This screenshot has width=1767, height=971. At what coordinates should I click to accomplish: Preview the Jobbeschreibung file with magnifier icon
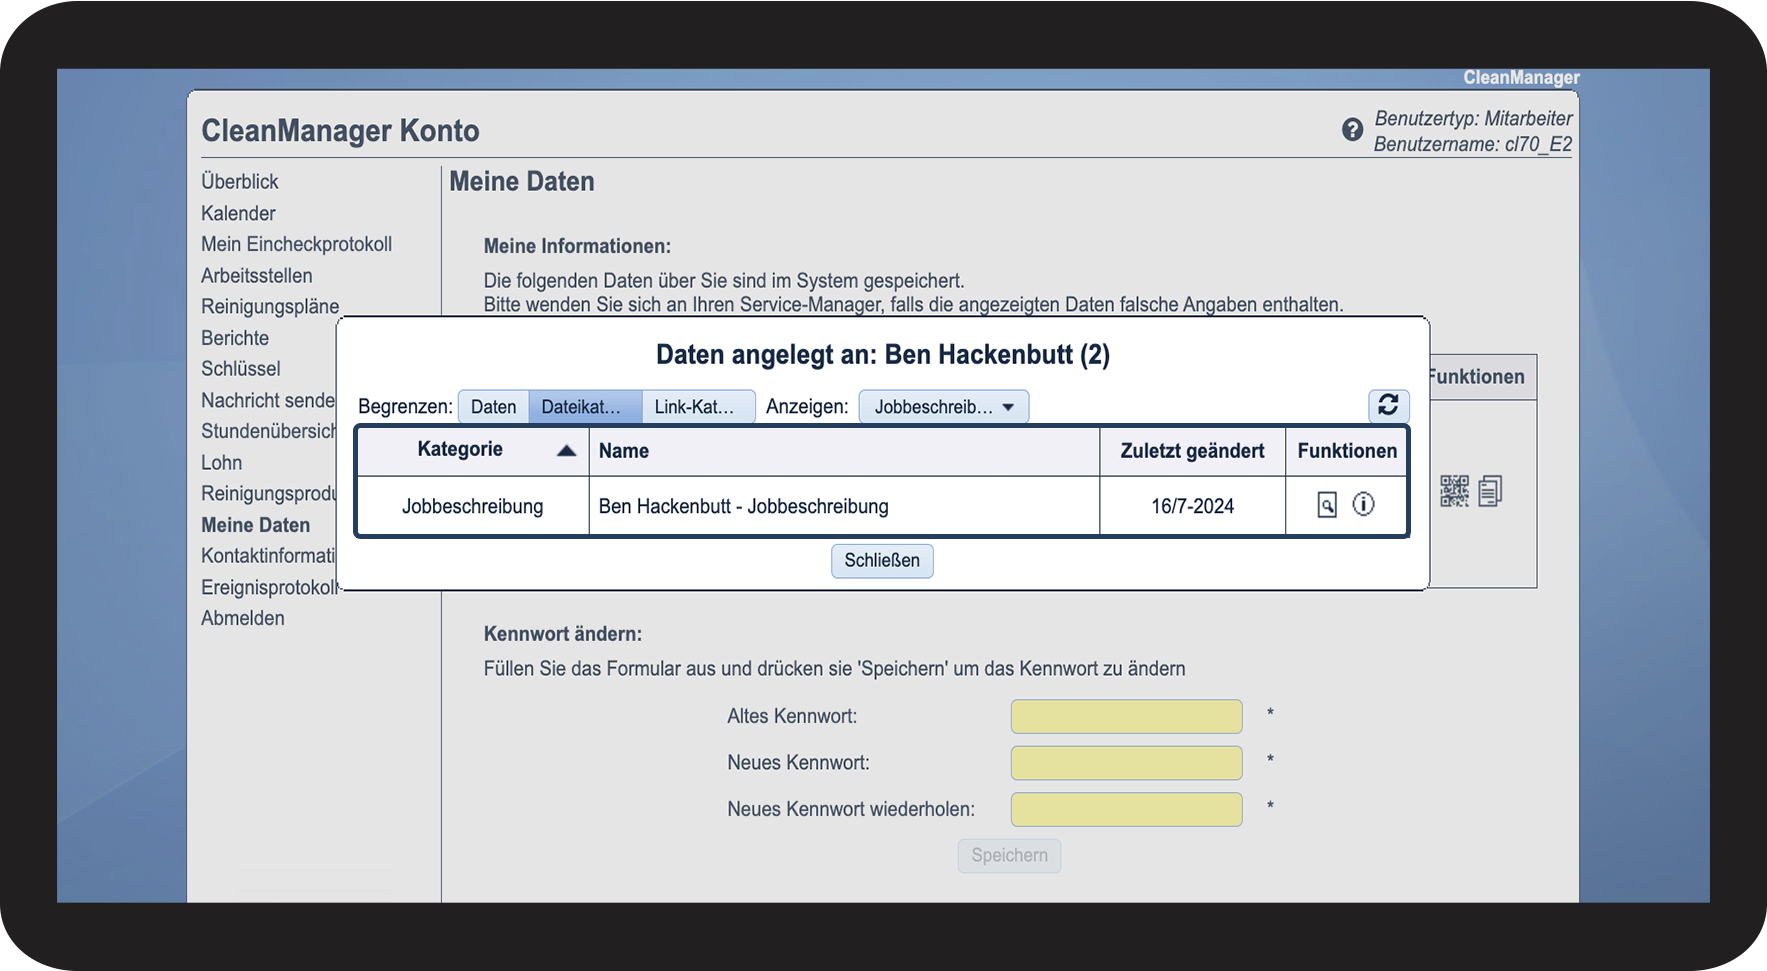point(1326,505)
